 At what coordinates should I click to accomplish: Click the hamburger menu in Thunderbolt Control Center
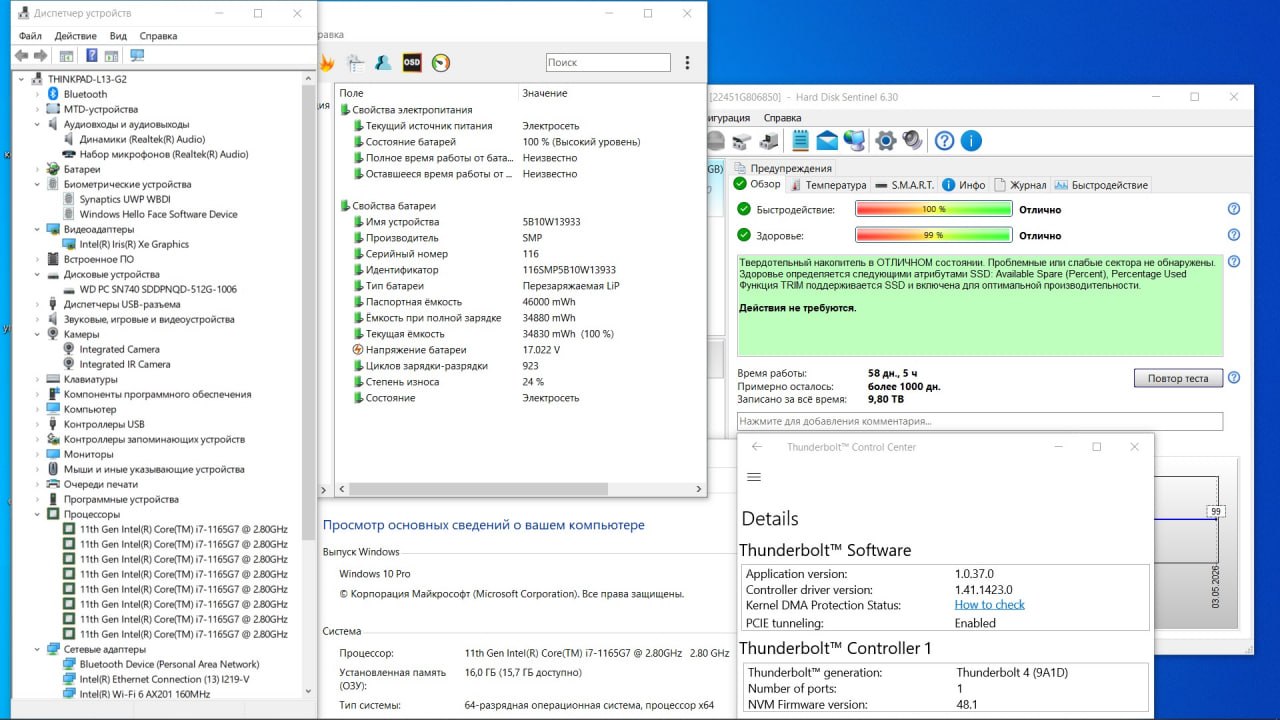pos(754,477)
